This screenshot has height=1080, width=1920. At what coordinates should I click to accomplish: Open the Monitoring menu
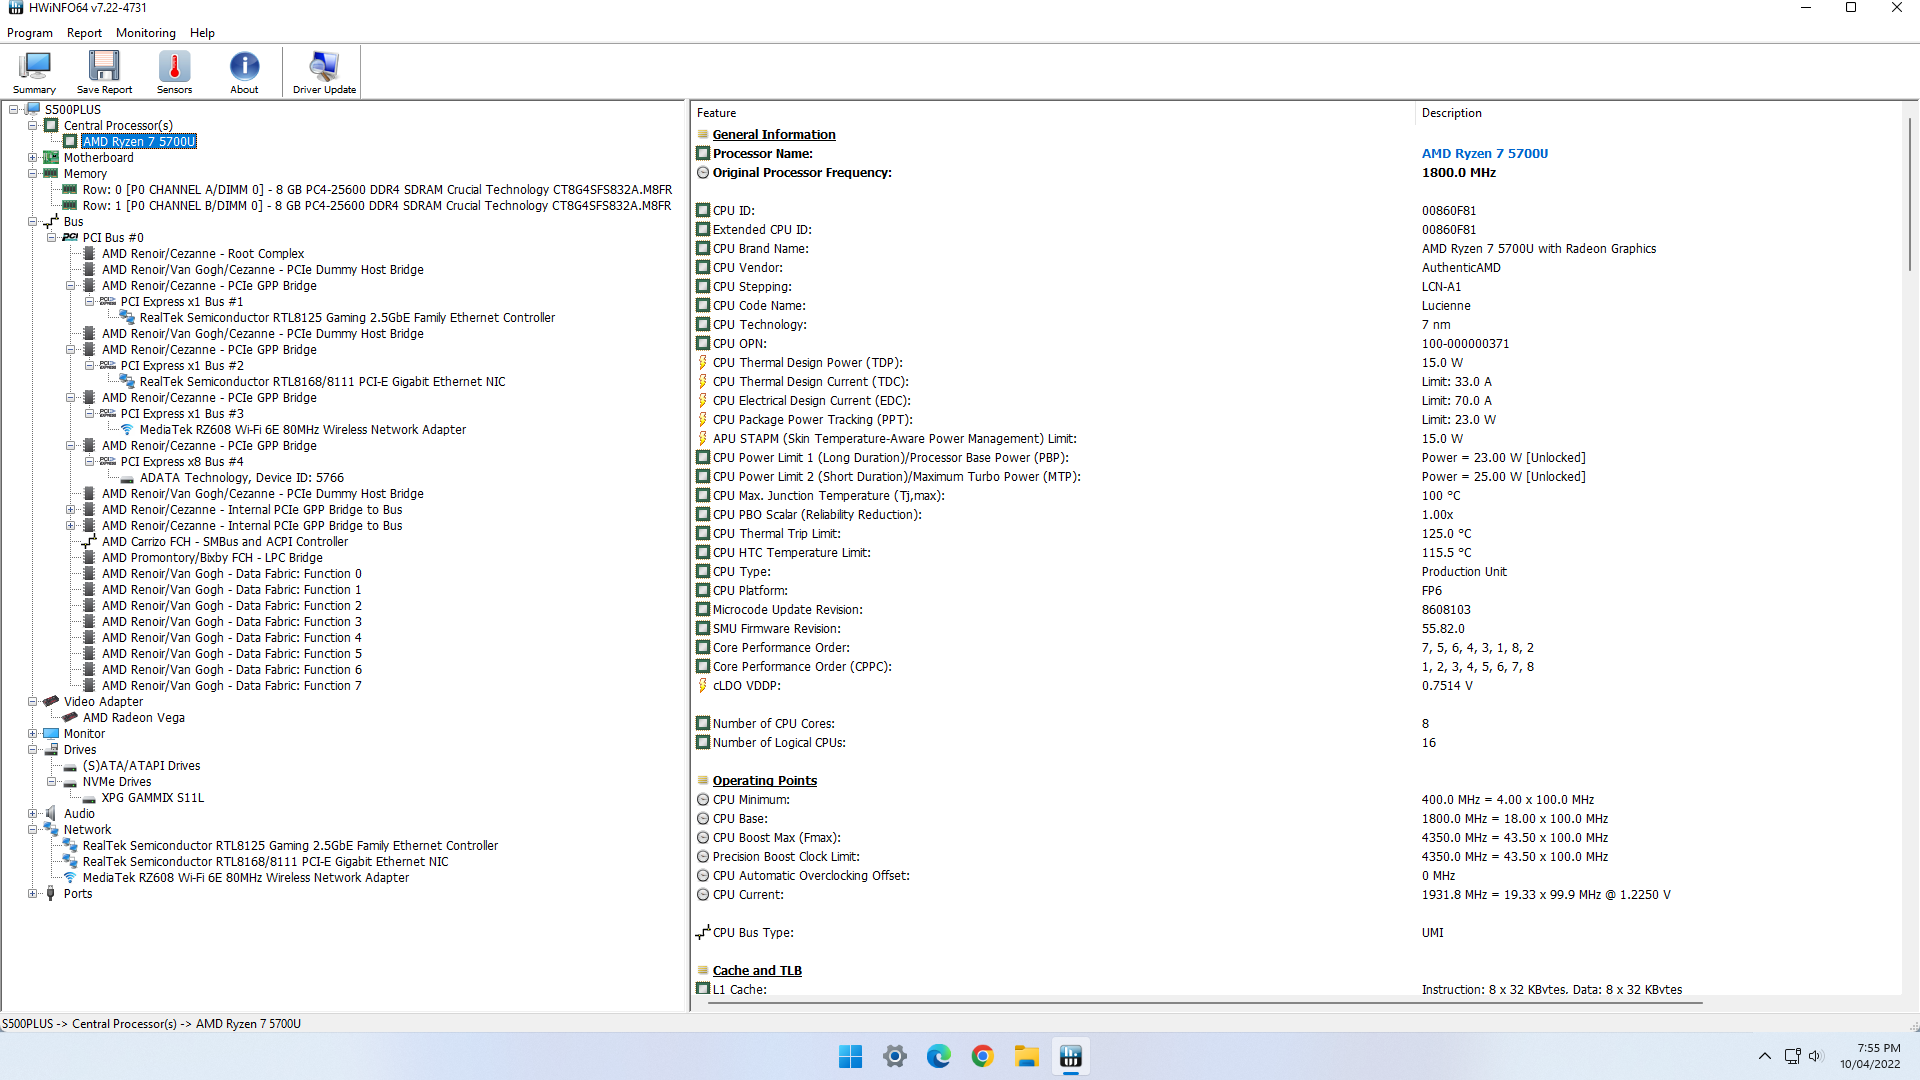146,33
